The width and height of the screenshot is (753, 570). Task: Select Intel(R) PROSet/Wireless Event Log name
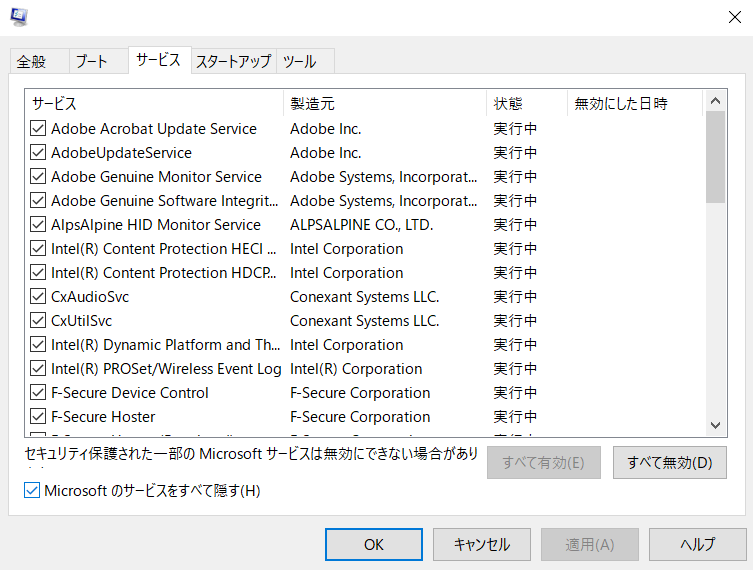[166, 369]
